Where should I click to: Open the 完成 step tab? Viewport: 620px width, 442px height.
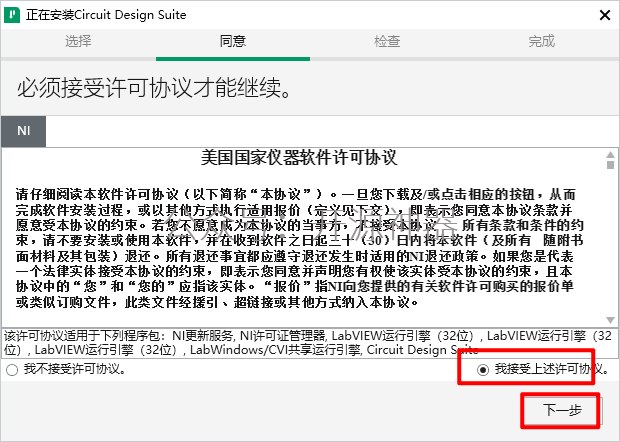(x=542, y=41)
